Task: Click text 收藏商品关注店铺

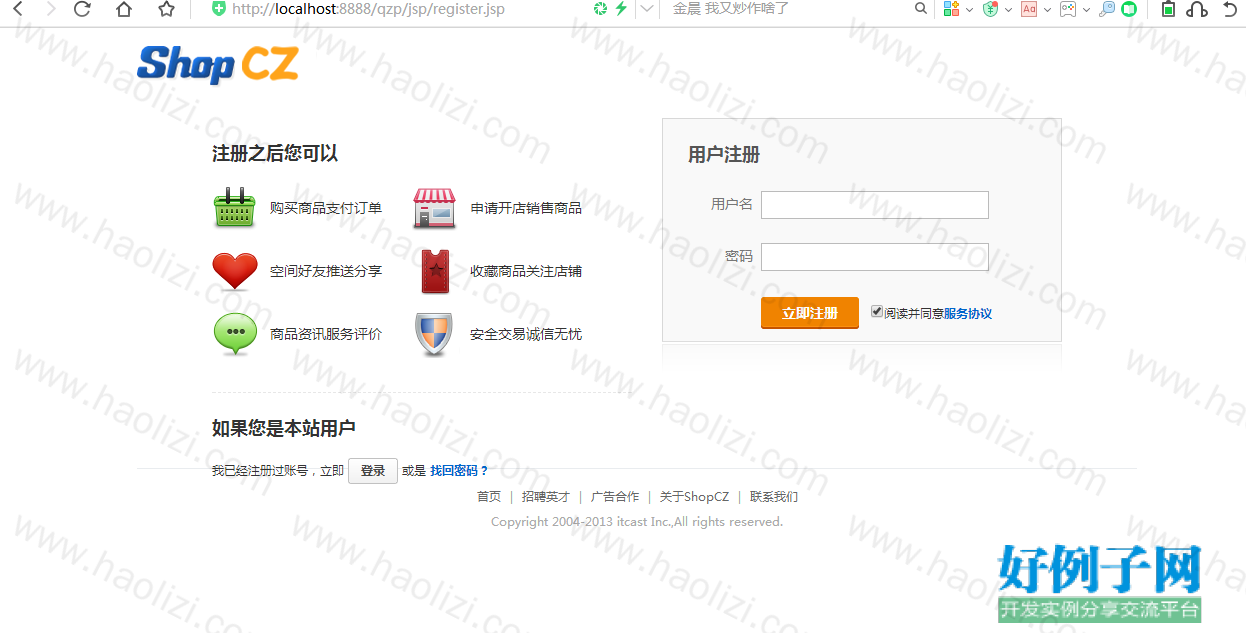Action: click(x=526, y=271)
